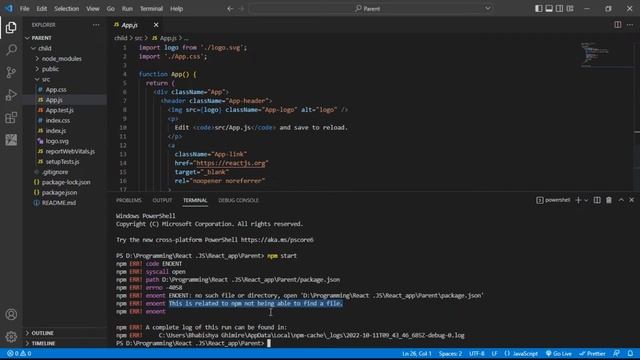Open the View menu
Screen dimensions: 640x360
[x=93, y=9]
